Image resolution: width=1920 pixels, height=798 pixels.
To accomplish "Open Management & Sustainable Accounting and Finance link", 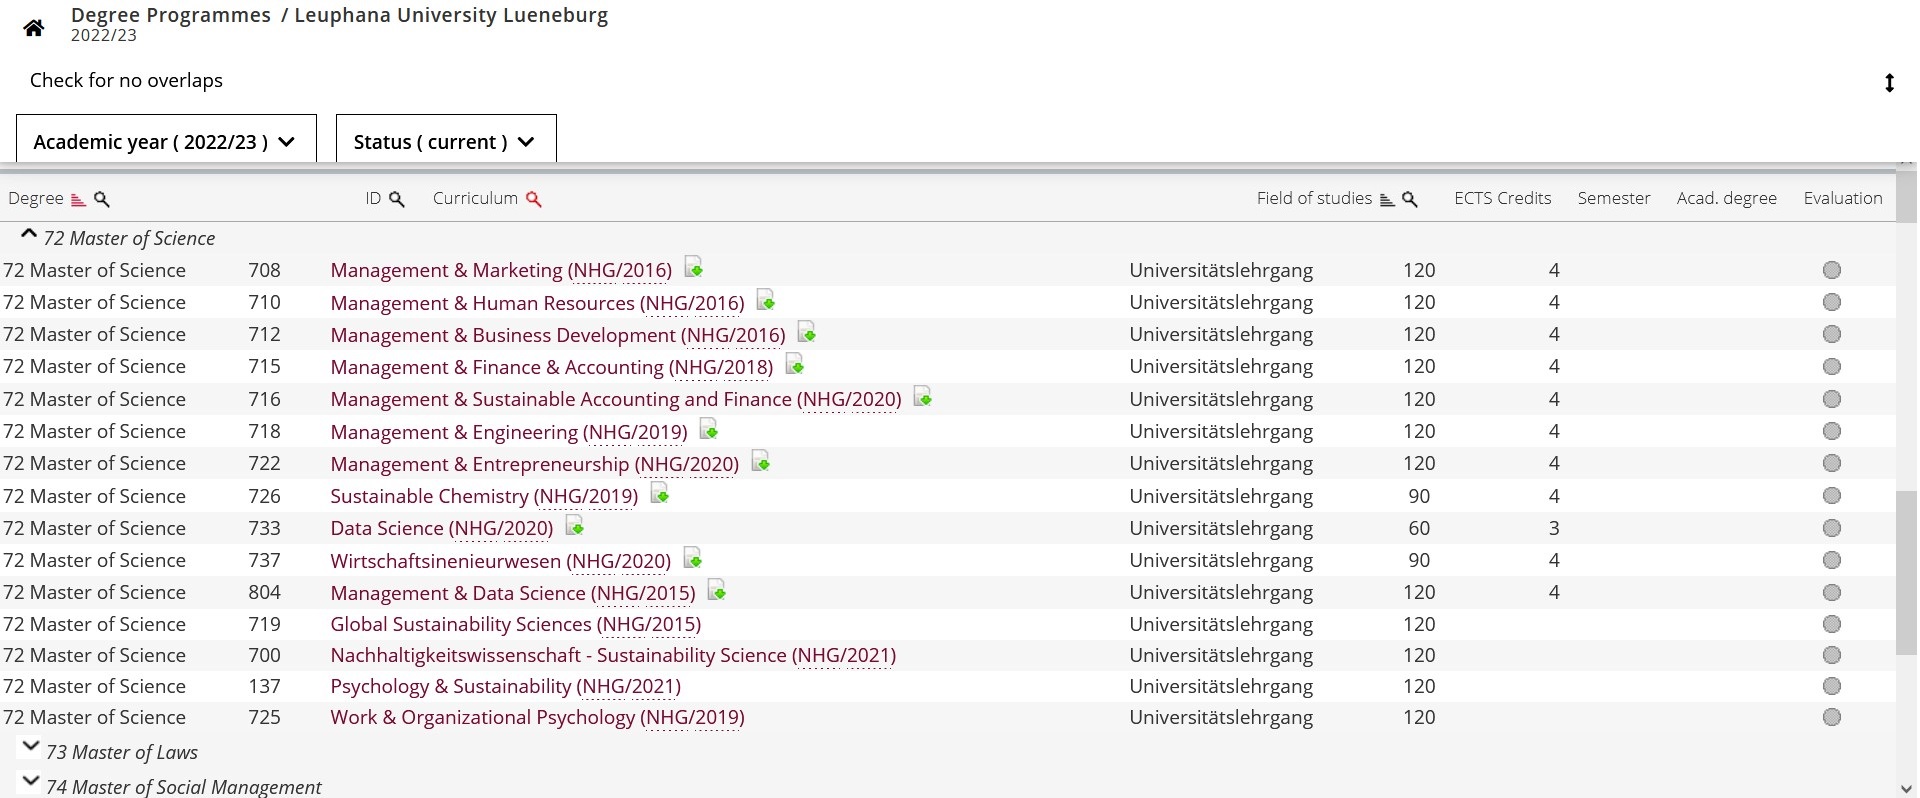I will (x=616, y=399).
